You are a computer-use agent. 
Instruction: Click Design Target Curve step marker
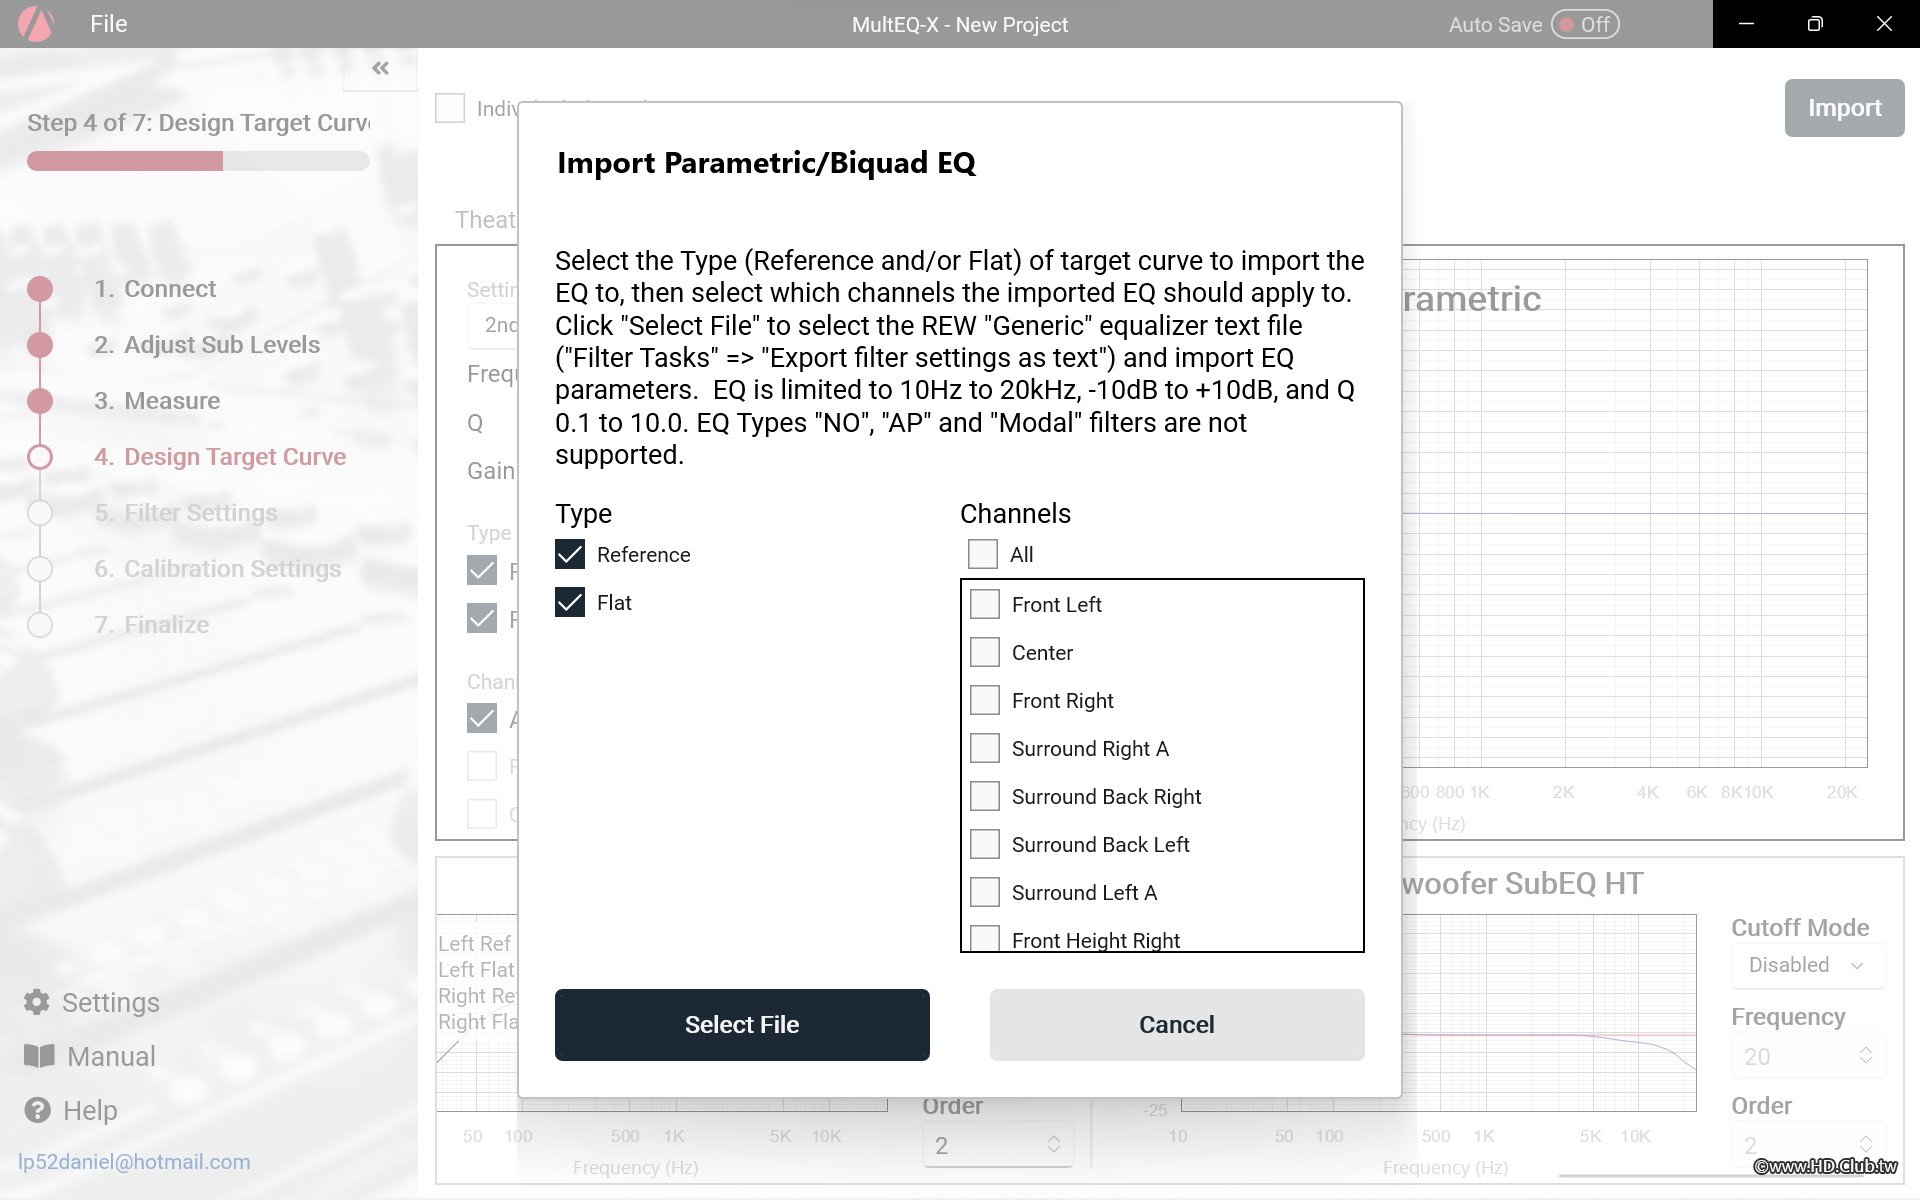(40, 457)
